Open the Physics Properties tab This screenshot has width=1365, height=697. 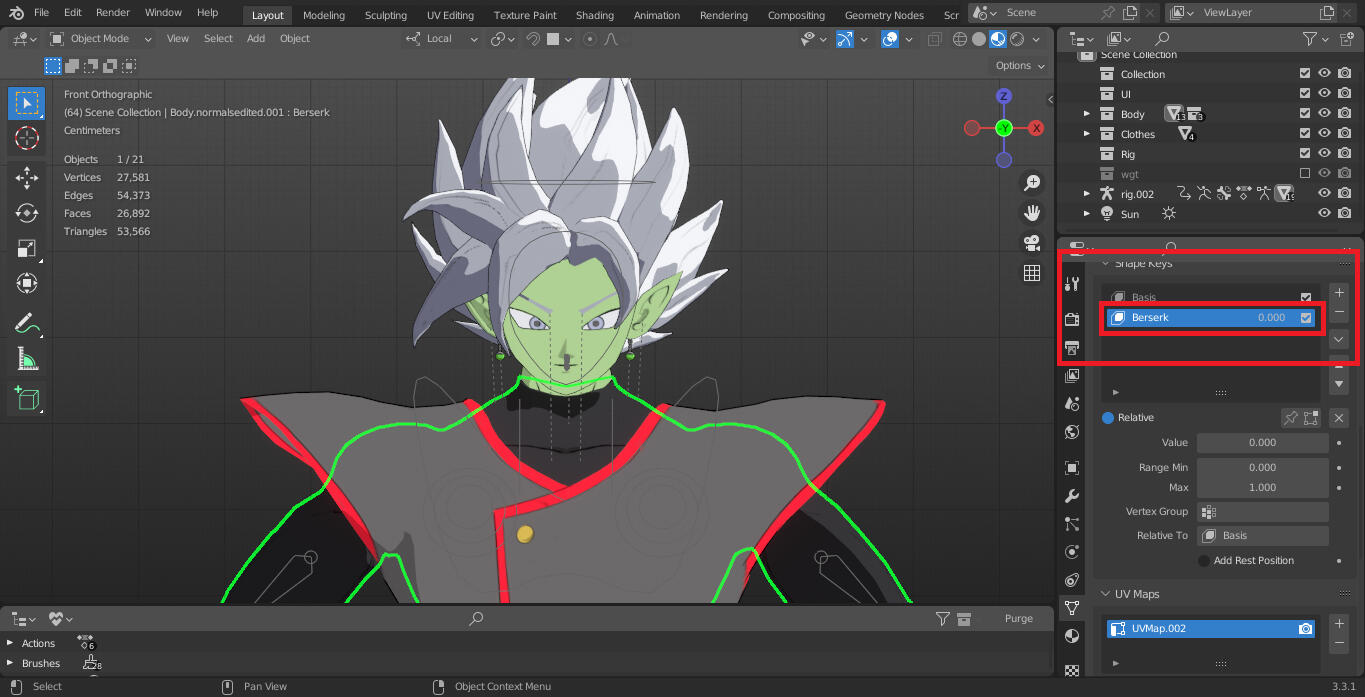1071,551
